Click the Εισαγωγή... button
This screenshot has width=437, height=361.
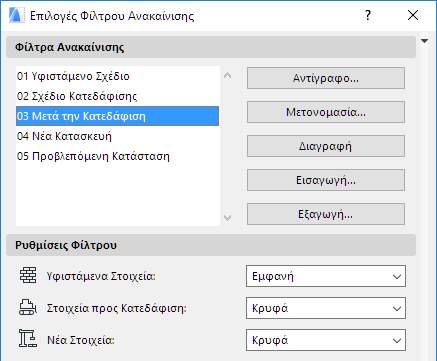click(326, 180)
